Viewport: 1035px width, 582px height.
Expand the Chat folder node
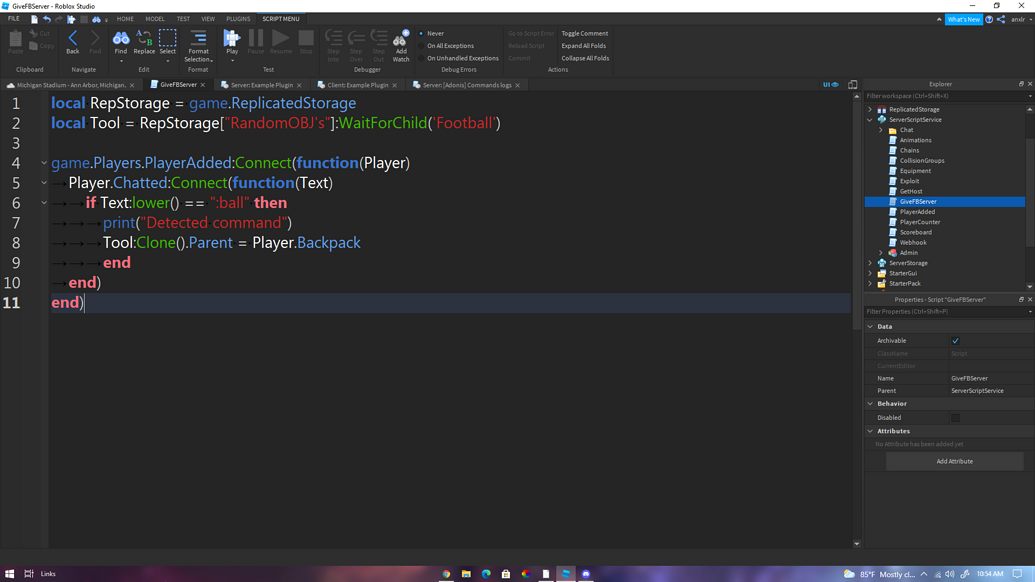(x=881, y=130)
